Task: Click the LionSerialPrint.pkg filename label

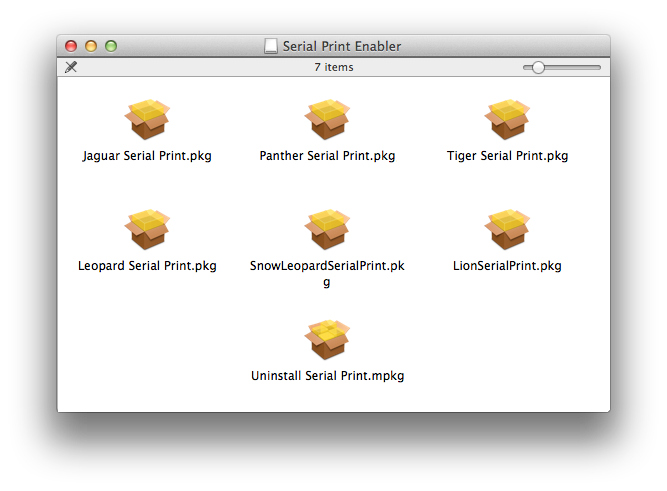Action: pyautogui.click(x=507, y=266)
